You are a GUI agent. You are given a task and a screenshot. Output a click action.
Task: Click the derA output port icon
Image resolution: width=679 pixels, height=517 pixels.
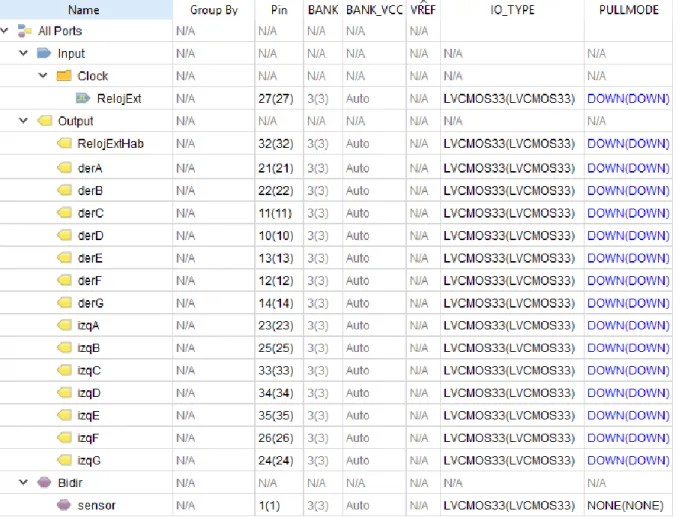[x=65, y=168]
